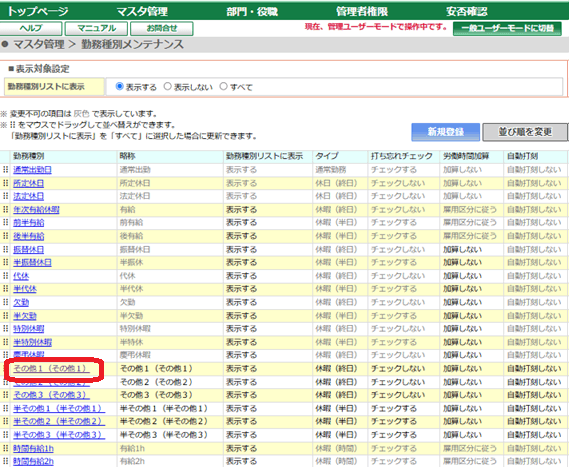Click the drag handle icon beside その他3

pos(5,395)
